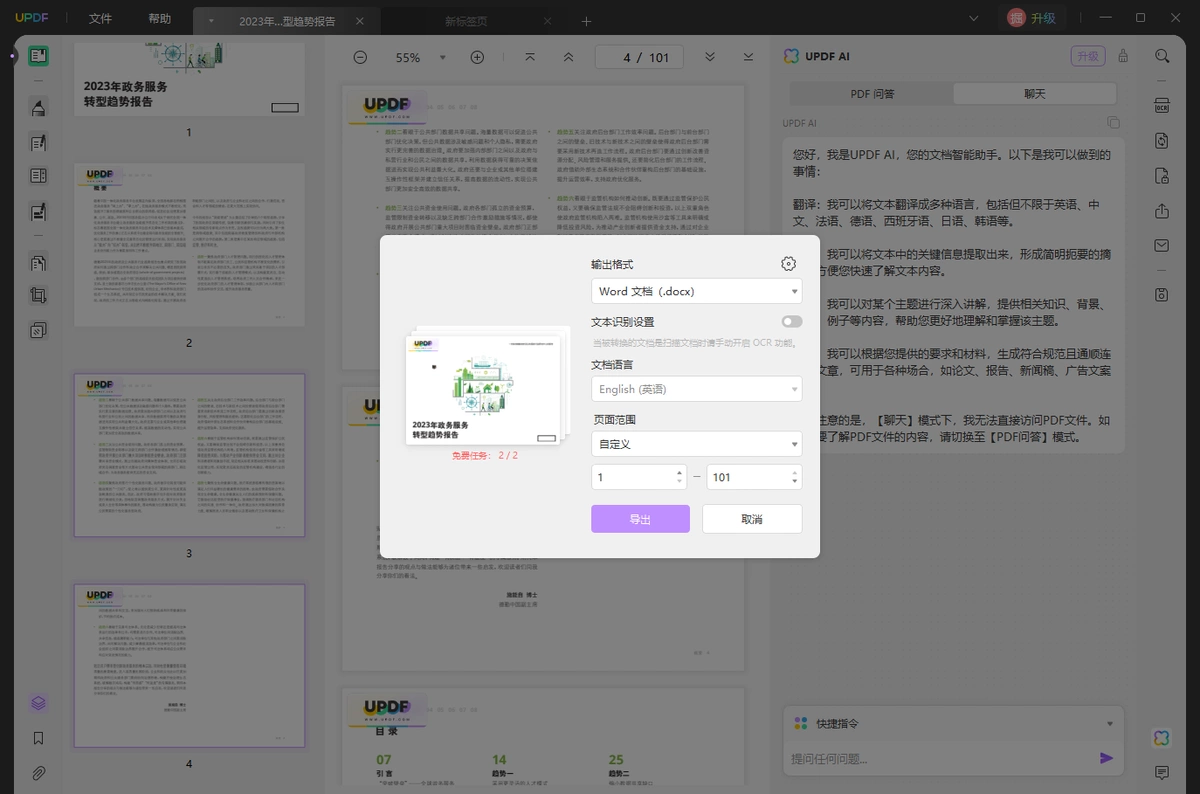The width and height of the screenshot is (1200, 794).
Task: Open the Layers panel icon
Action: coord(38,703)
